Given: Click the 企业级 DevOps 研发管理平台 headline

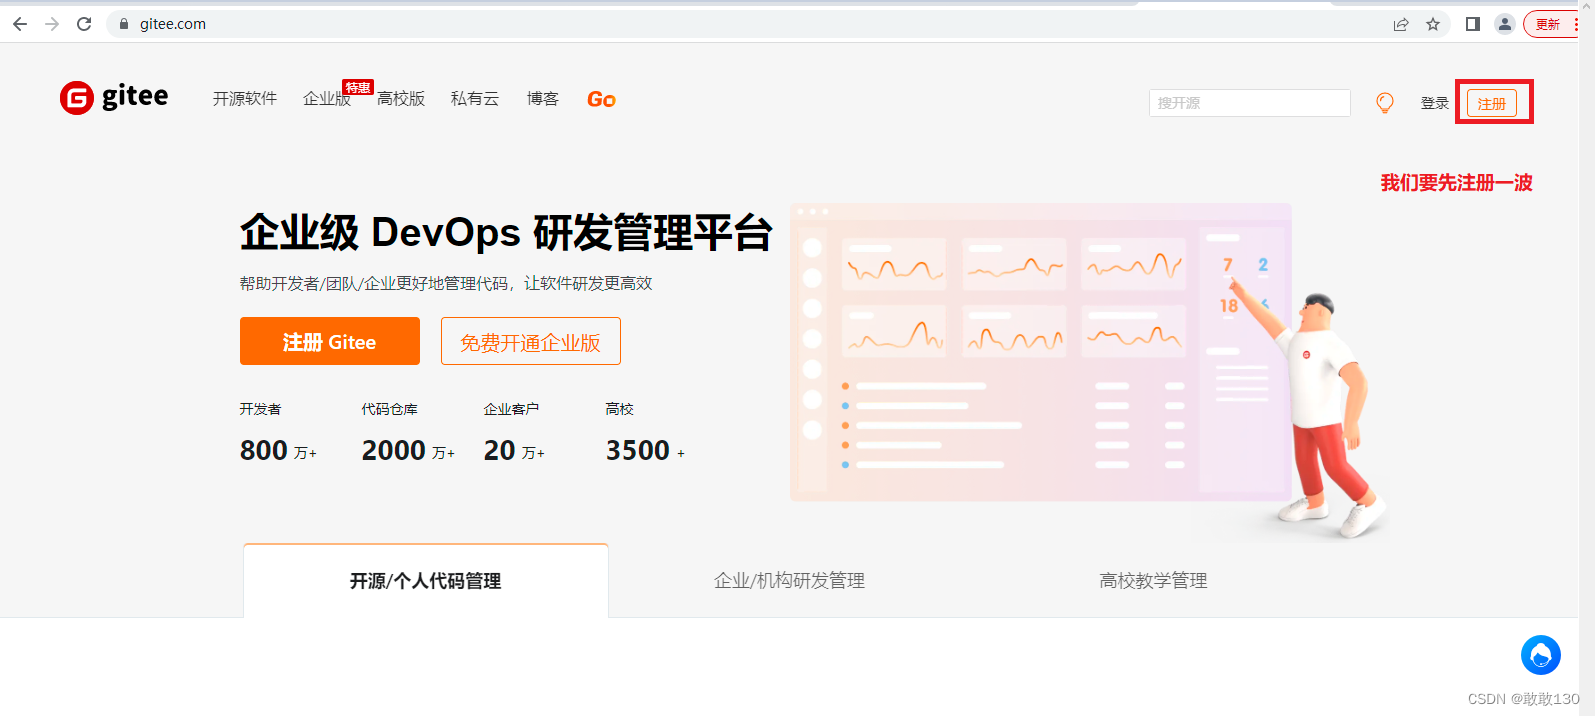Looking at the screenshot, I should 506,232.
